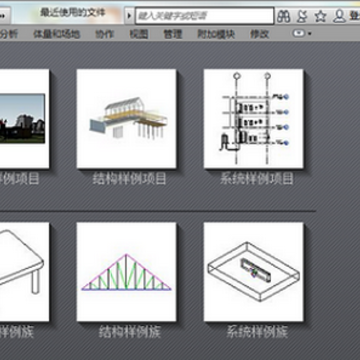Viewport: 360px width, 360px height.
Task: Expand the arrow left of search box
Action: [129, 16]
